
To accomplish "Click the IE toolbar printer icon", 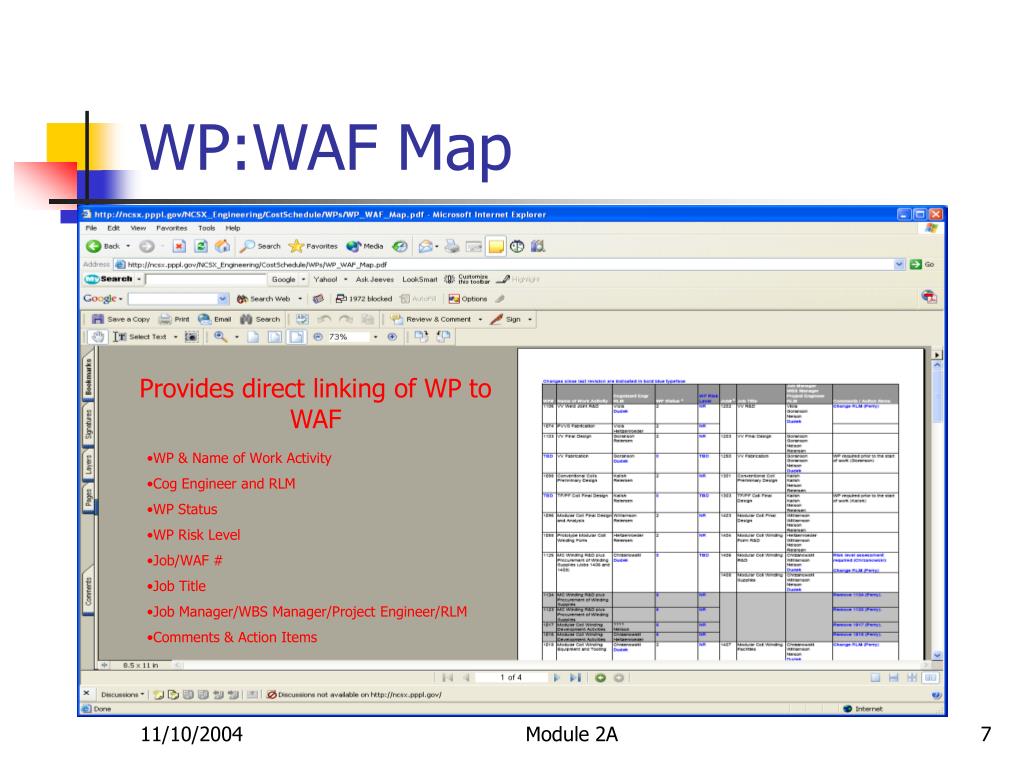I will click(452, 246).
